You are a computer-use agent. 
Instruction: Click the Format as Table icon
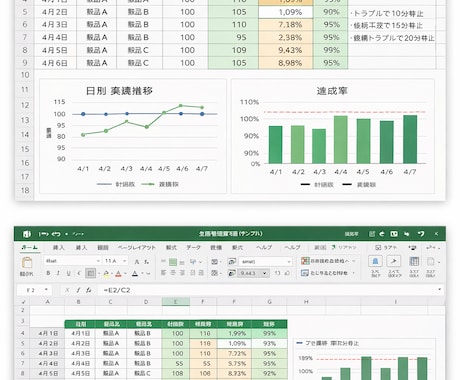305,273
